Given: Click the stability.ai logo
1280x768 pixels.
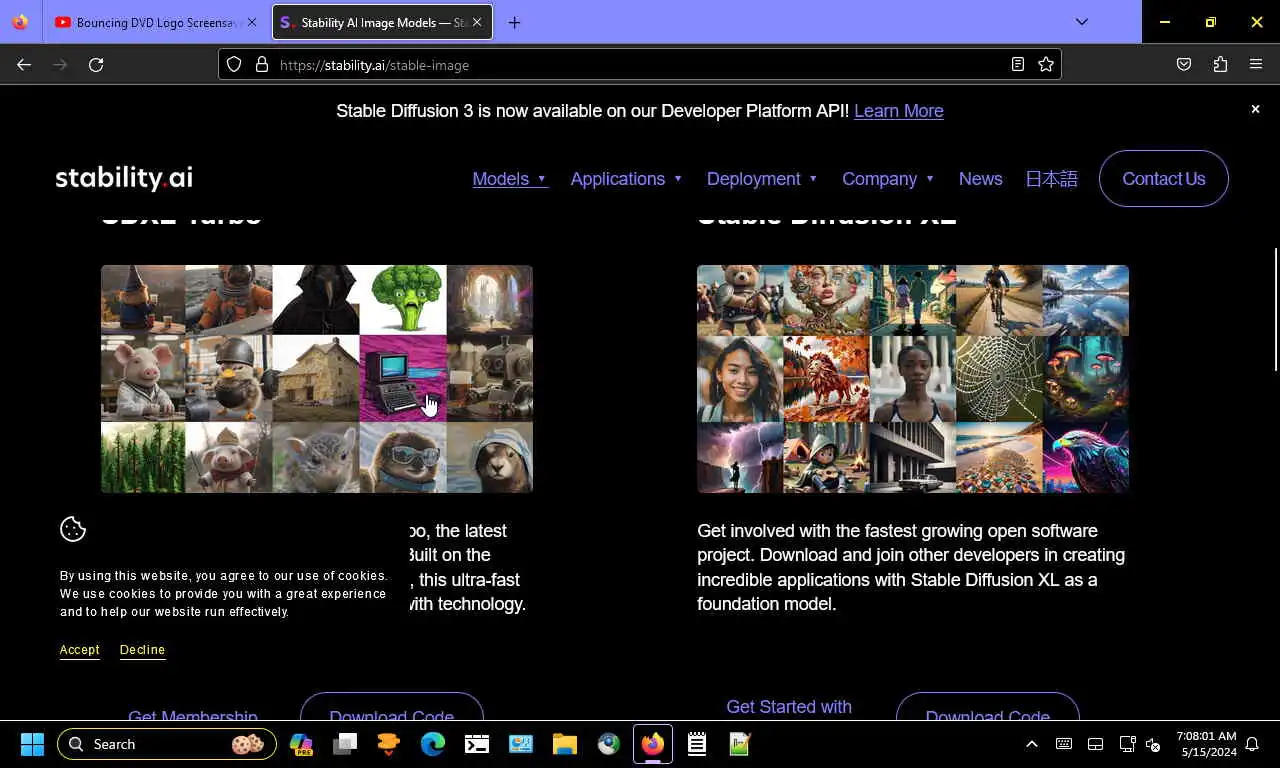Looking at the screenshot, I should (124, 178).
